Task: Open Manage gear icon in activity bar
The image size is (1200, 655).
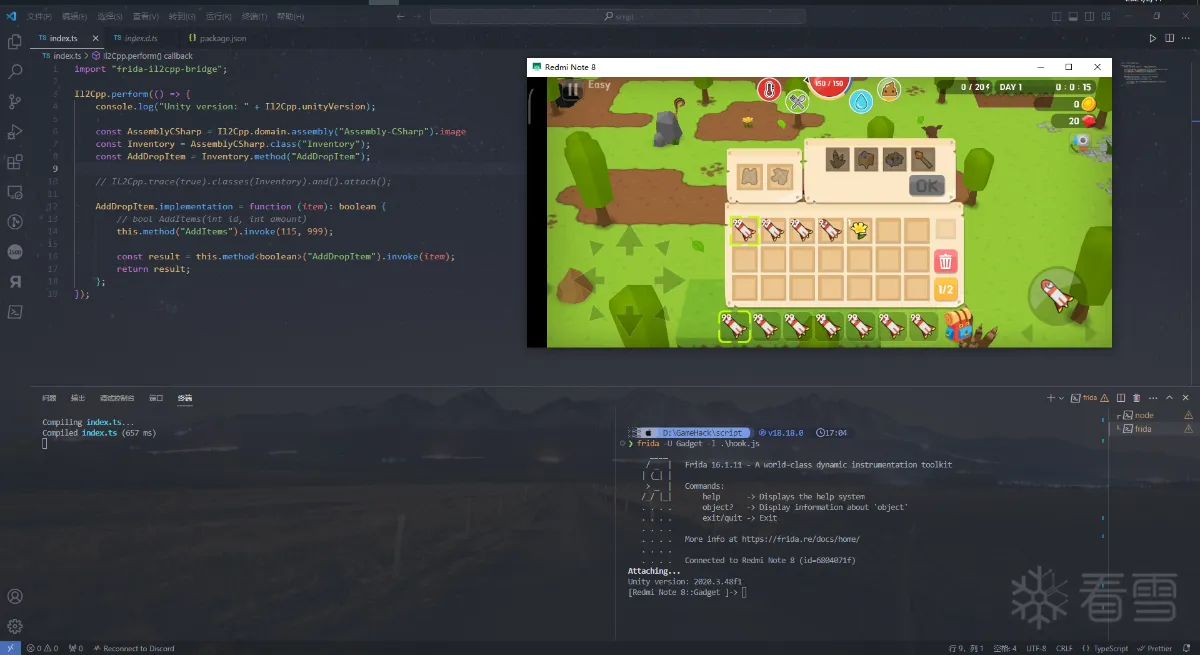Action: pyautogui.click(x=14, y=626)
